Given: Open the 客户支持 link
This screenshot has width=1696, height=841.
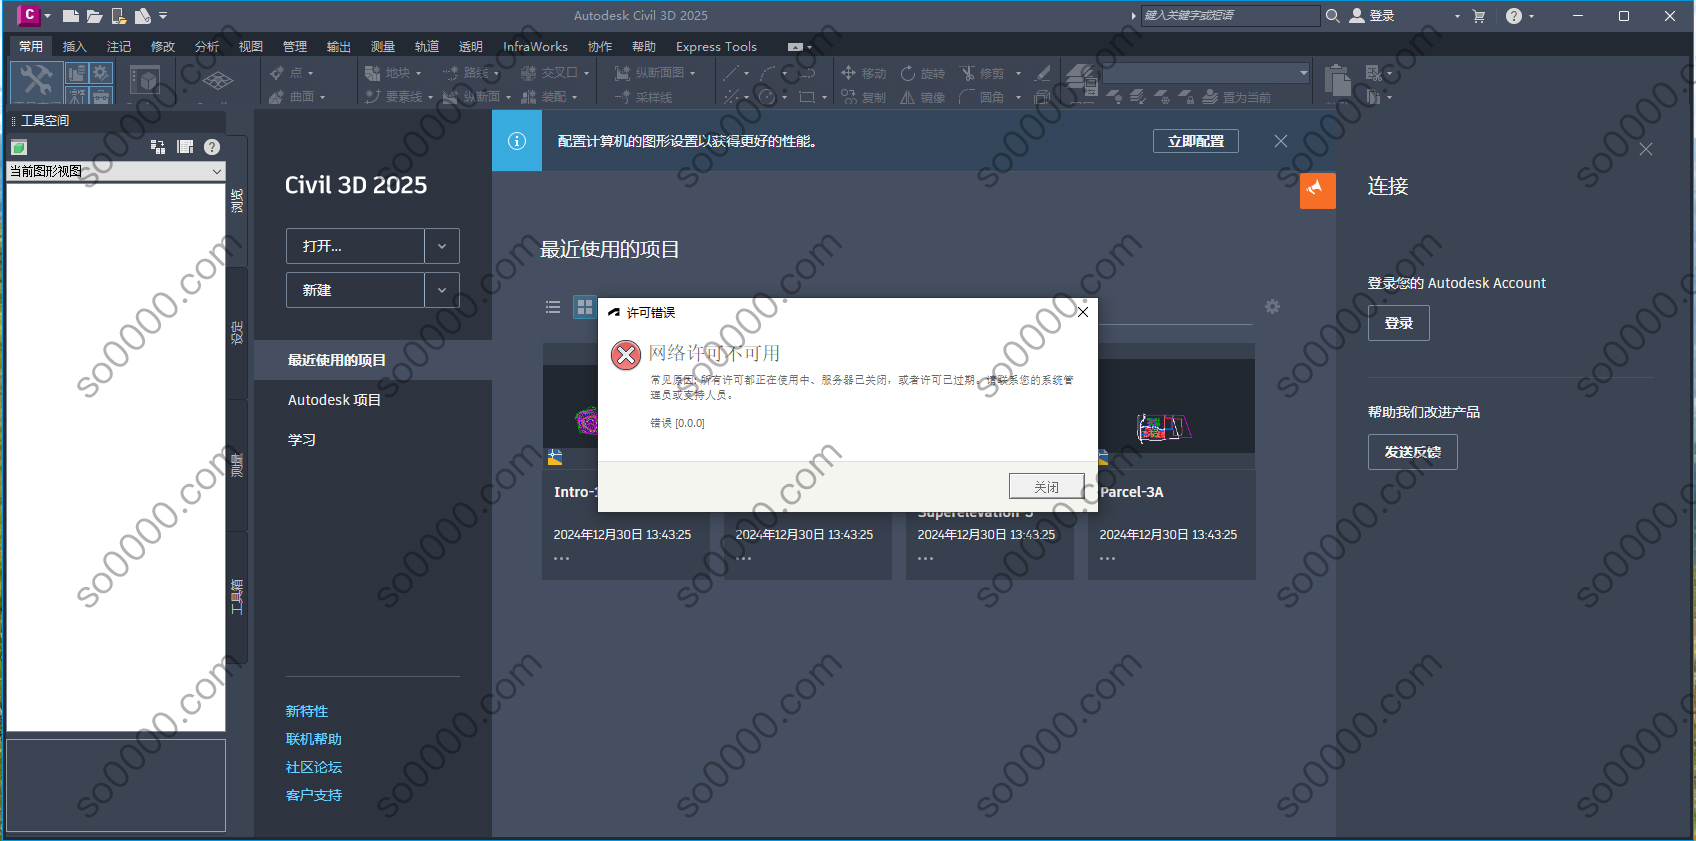Looking at the screenshot, I should click(x=314, y=795).
